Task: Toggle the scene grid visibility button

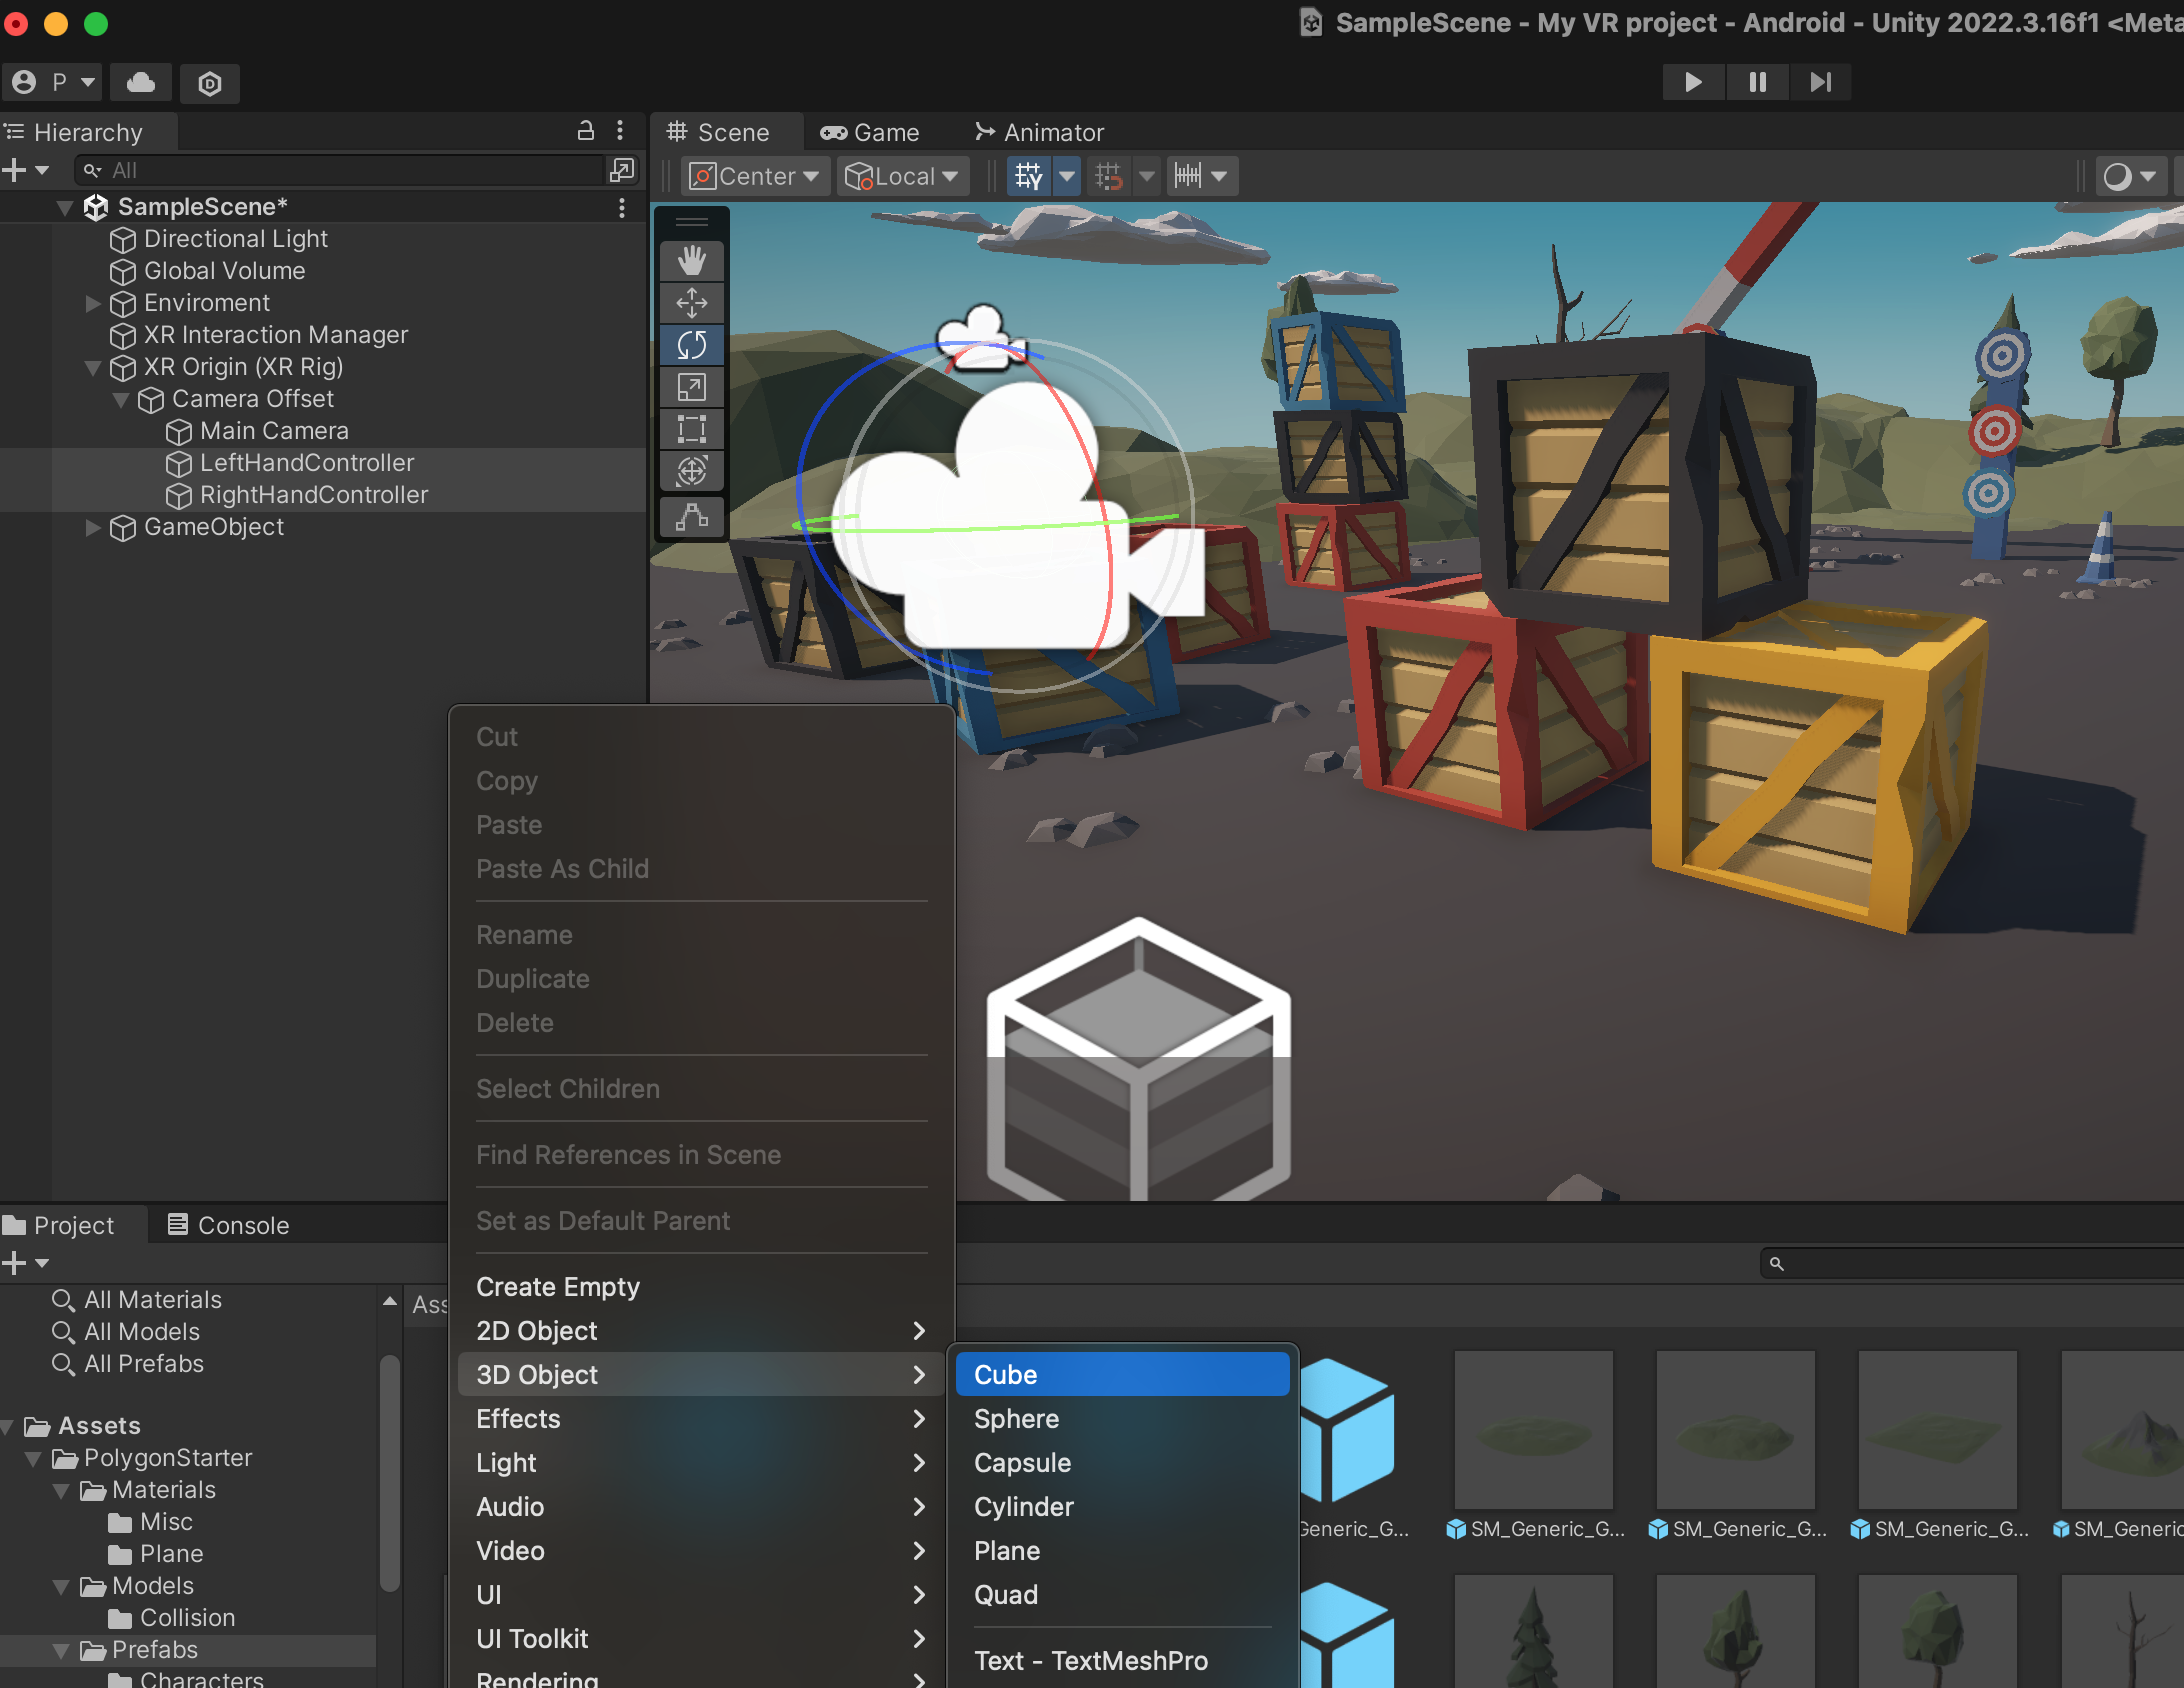Action: click(1028, 176)
